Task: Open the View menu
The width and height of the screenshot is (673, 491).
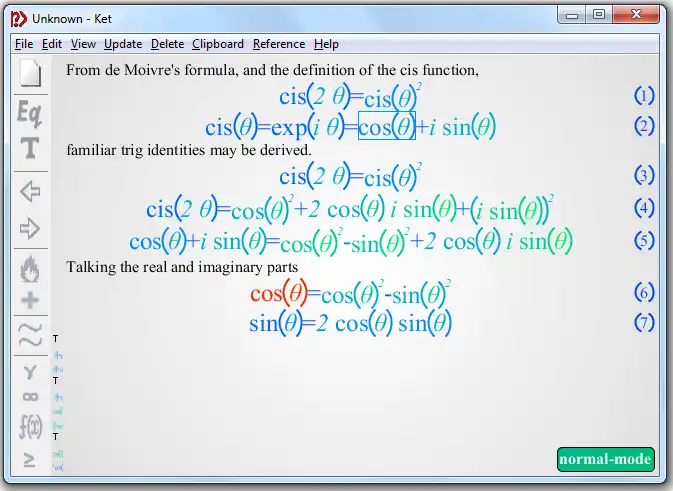Action: pos(83,44)
